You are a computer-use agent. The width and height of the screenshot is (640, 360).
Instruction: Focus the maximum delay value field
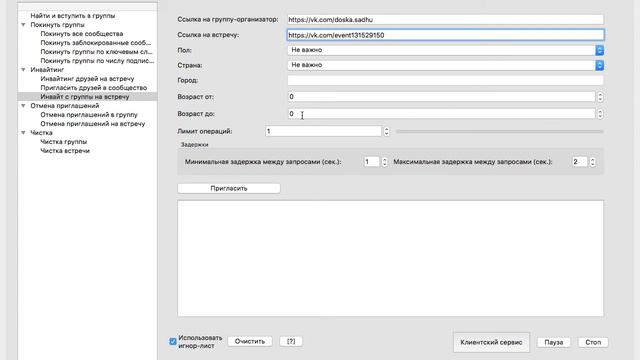[580, 162]
